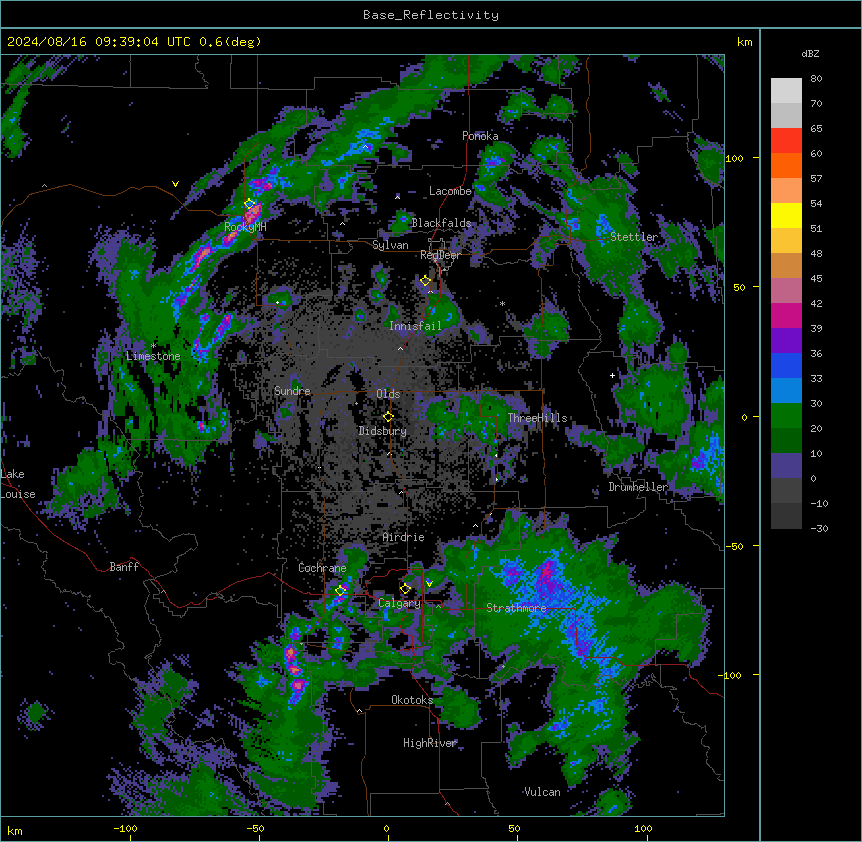
Task: Click the -50 tick on the bottom axis
Action: click(x=255, y=828)
